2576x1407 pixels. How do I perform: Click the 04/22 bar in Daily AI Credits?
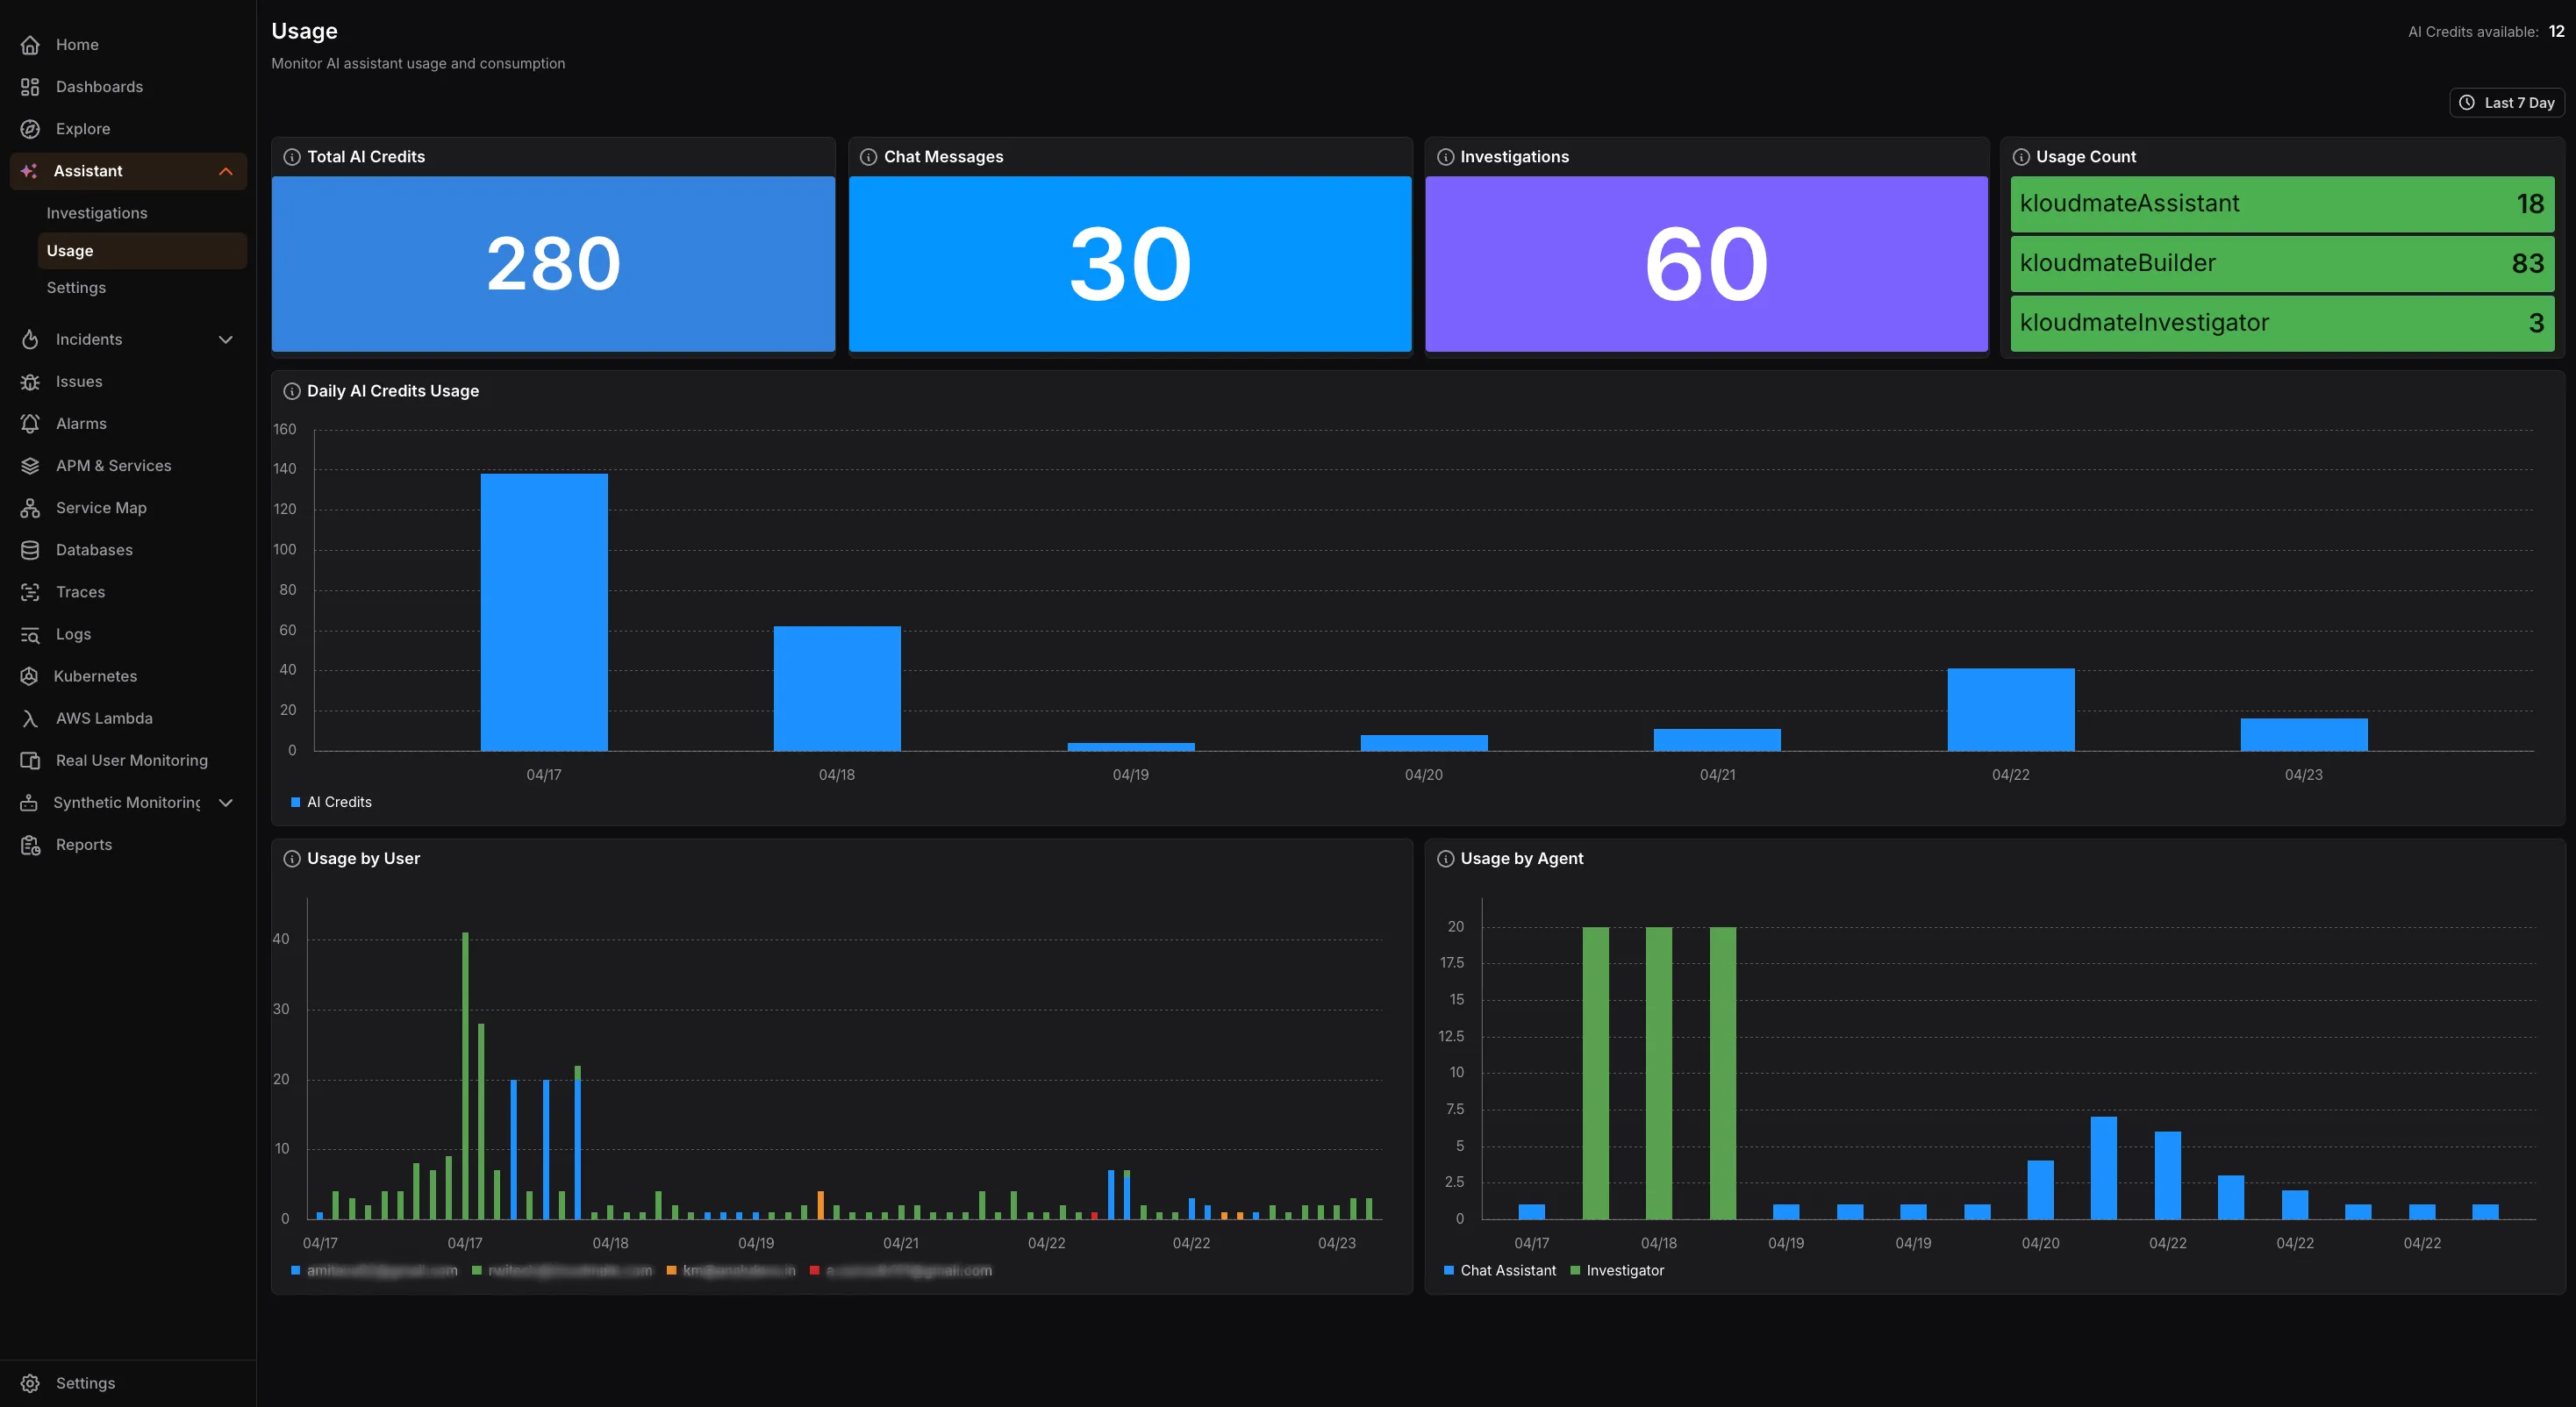point(2011,710)
